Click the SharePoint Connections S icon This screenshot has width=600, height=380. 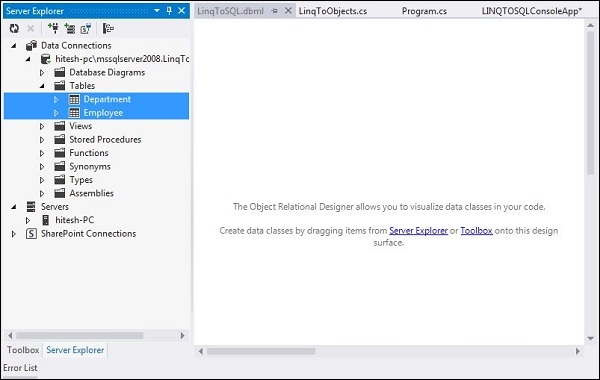(x=31, y=233)
